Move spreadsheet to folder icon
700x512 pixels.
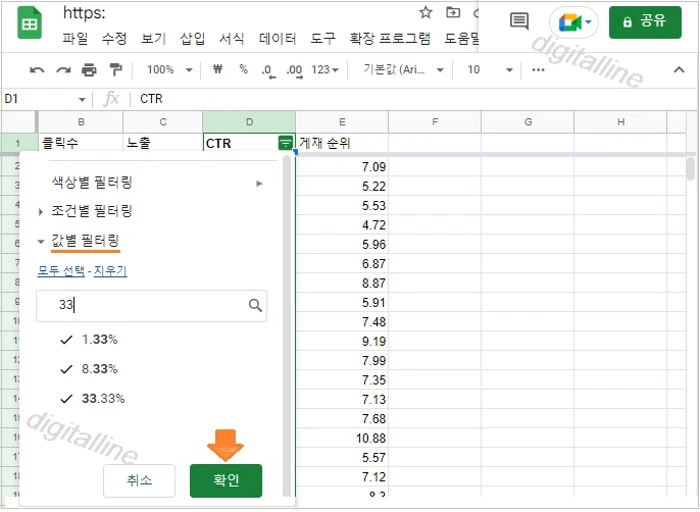[x=453, y=12]
